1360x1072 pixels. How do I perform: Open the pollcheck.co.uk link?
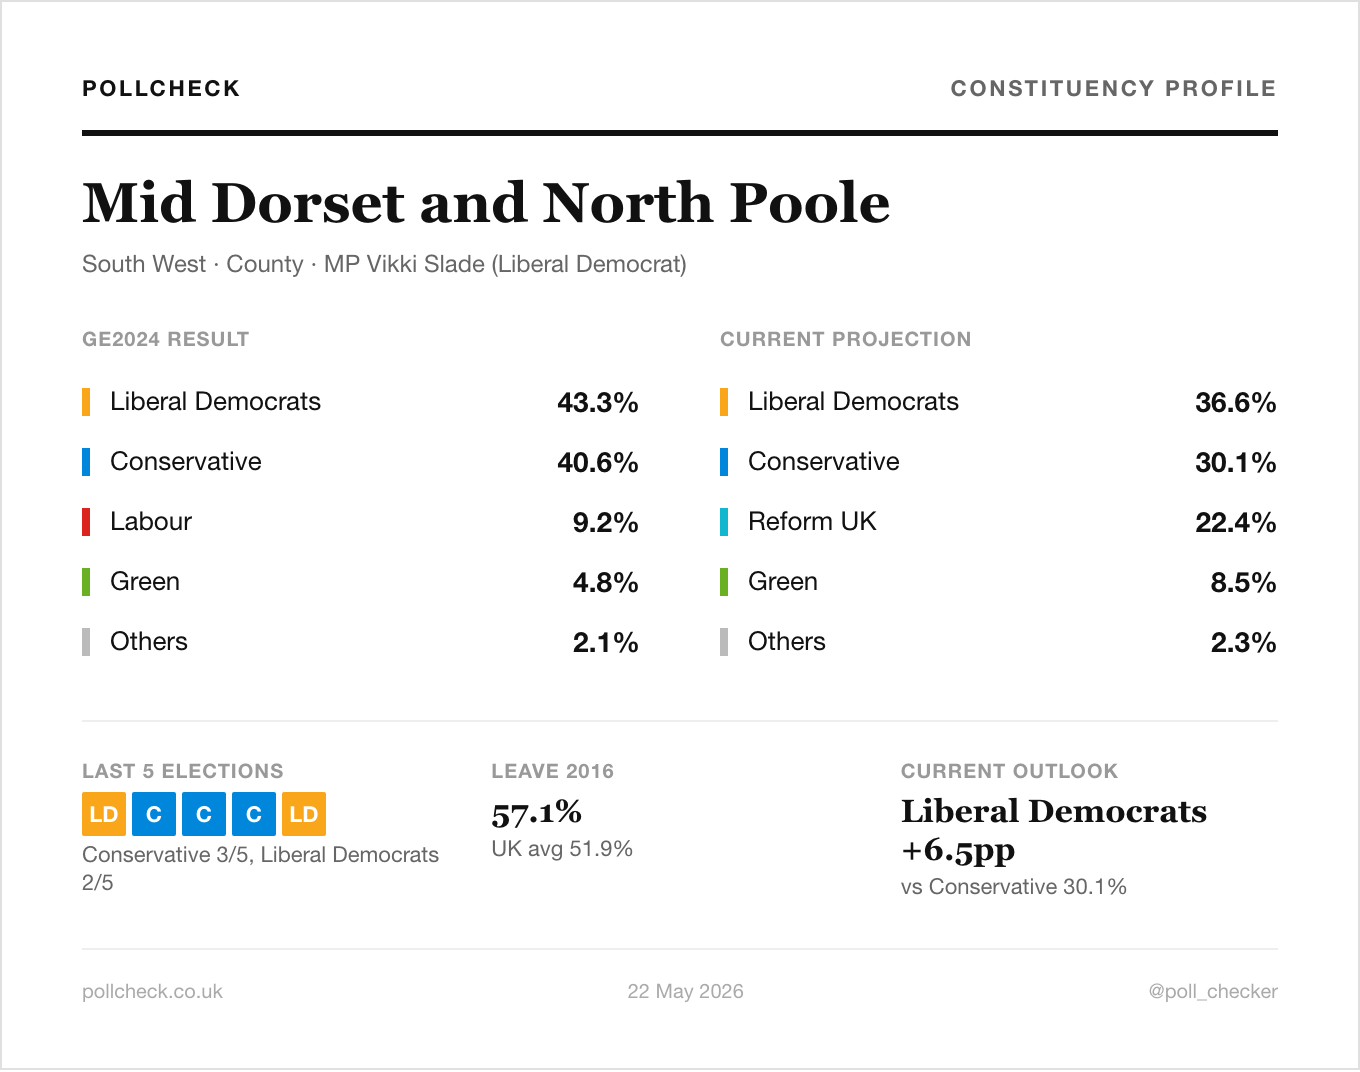pos(152,991)
